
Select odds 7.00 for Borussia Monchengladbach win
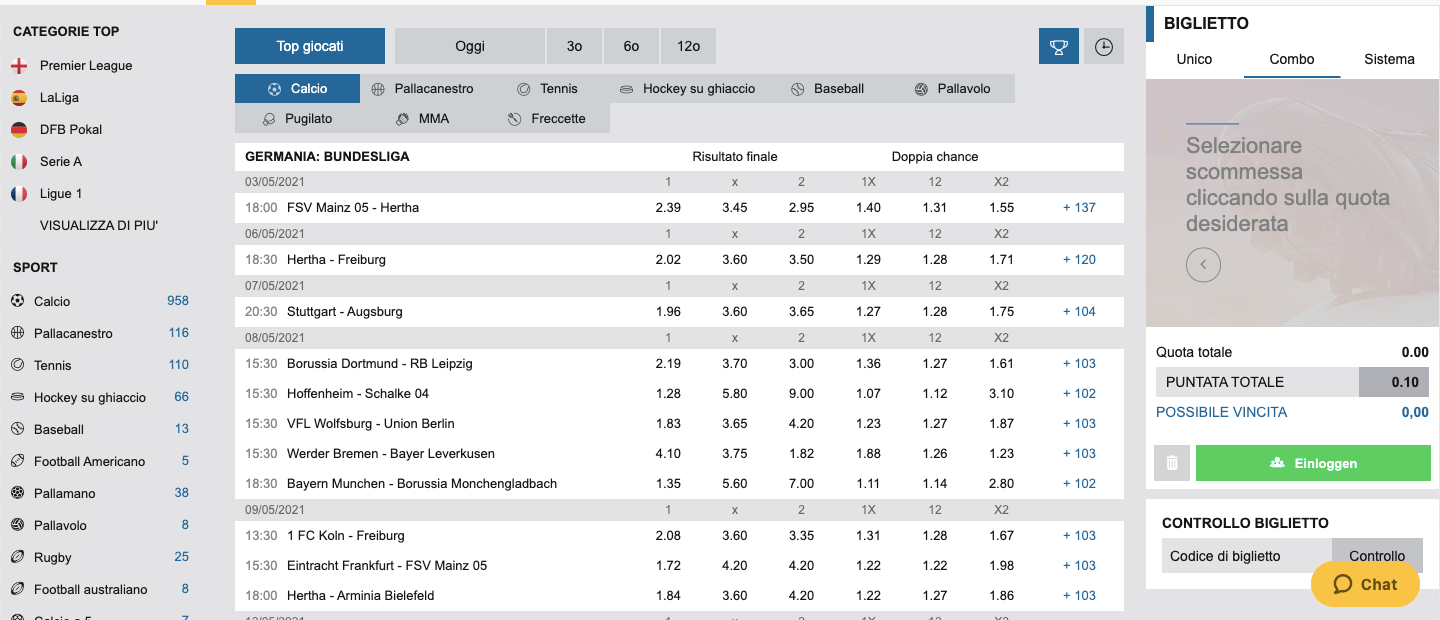801,484
